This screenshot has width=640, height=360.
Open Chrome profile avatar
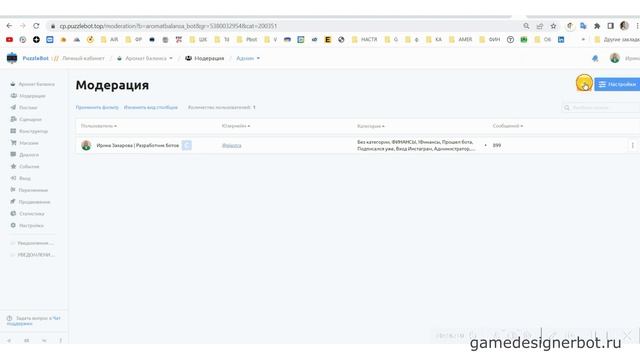pos(624,26)
